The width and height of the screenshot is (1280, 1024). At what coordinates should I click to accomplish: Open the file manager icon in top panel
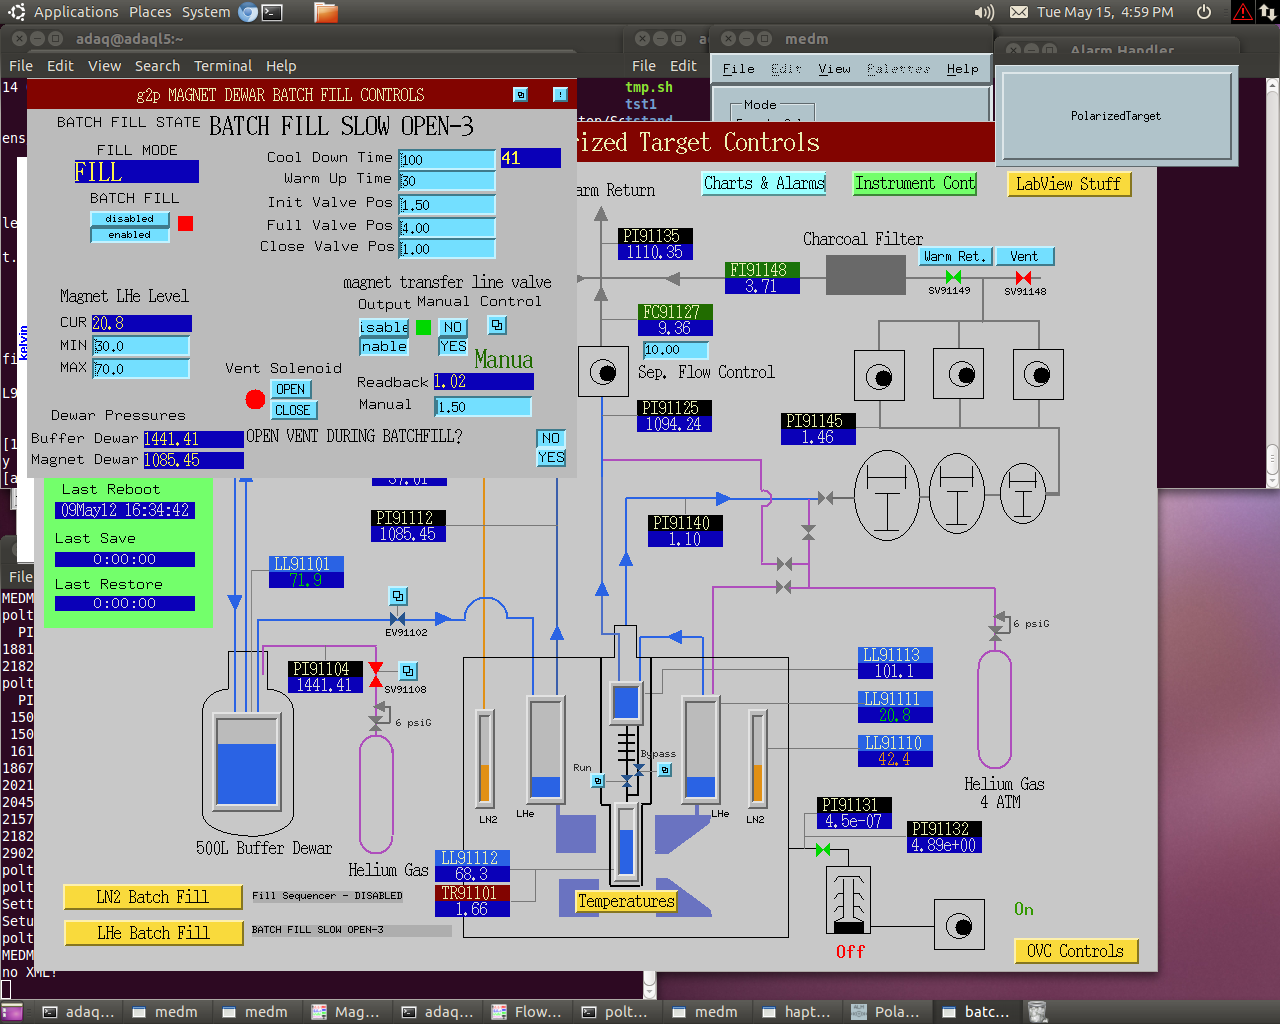point(325,12)
